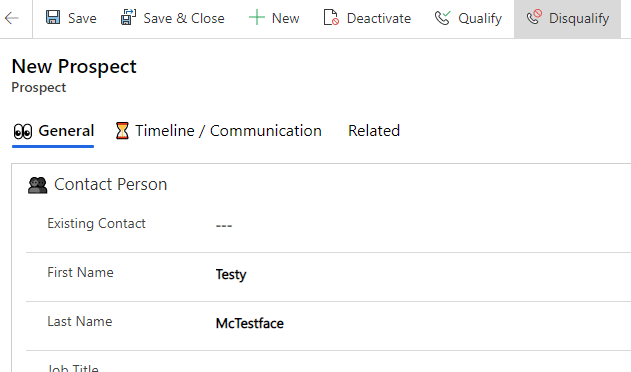
Task: Click the hourglass icon on Timeline tab
Action: point(122,131)
